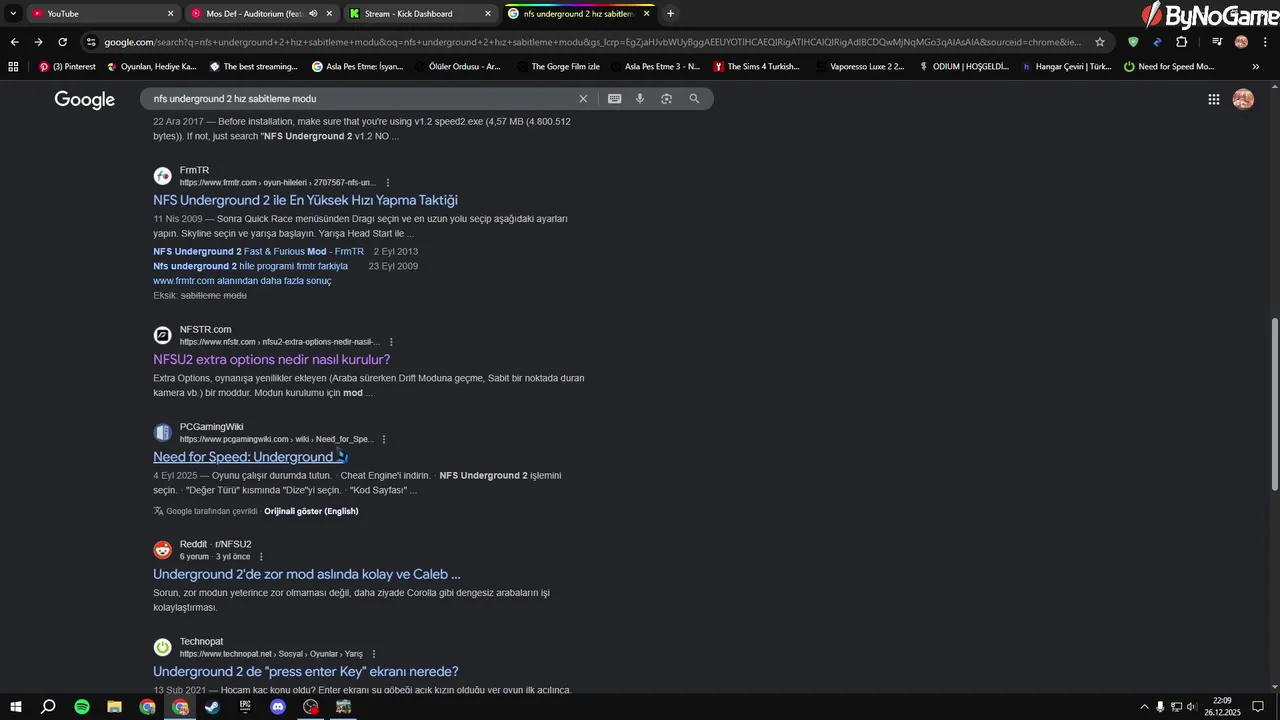The image size is (1280, 720).
Task: Open a new browser tab
Action: pyautogui.click(x=670, y=14)
